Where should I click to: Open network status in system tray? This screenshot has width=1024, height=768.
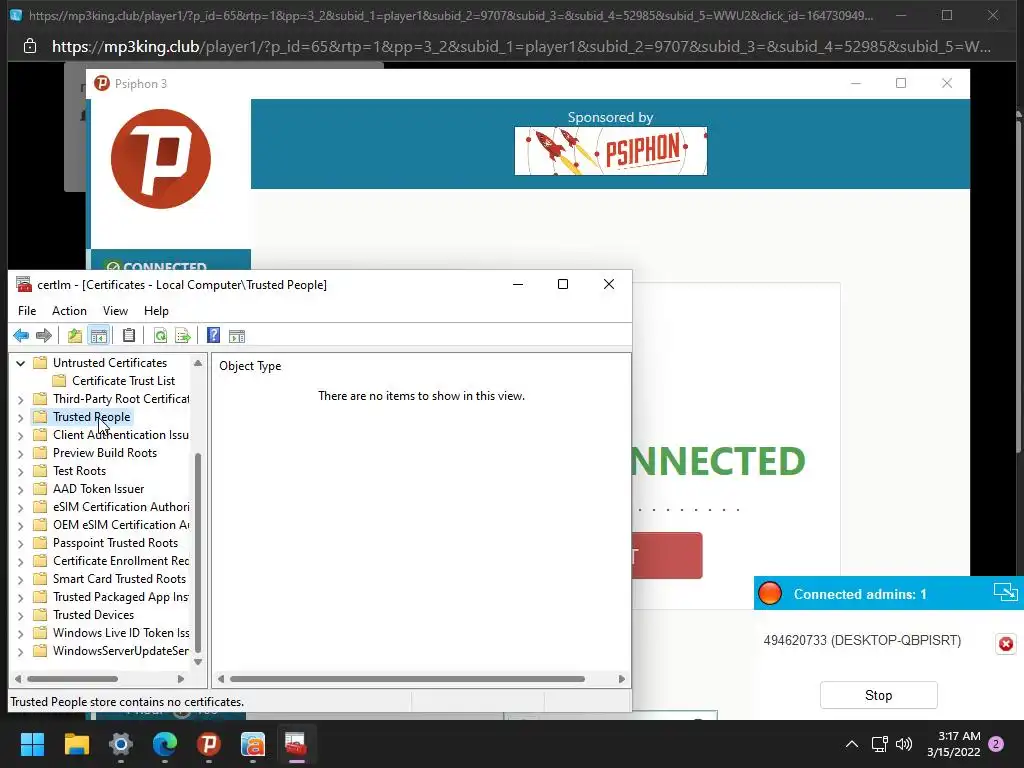point(879,744)
